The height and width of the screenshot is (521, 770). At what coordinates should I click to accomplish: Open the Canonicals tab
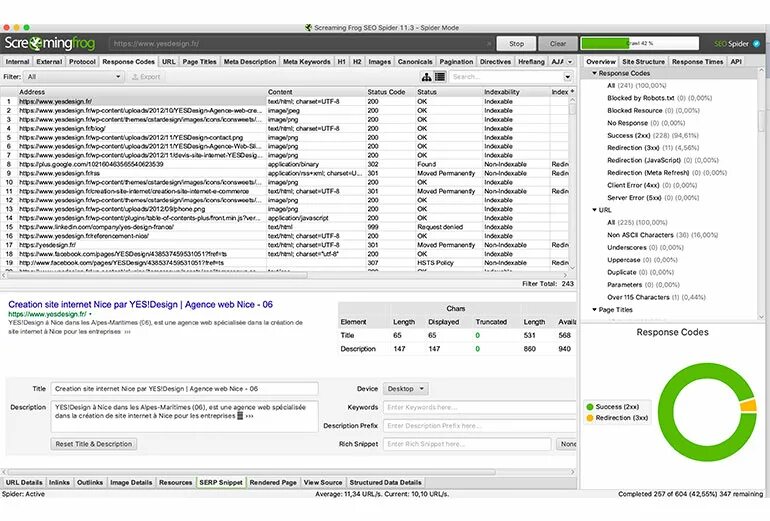[415, 62]
